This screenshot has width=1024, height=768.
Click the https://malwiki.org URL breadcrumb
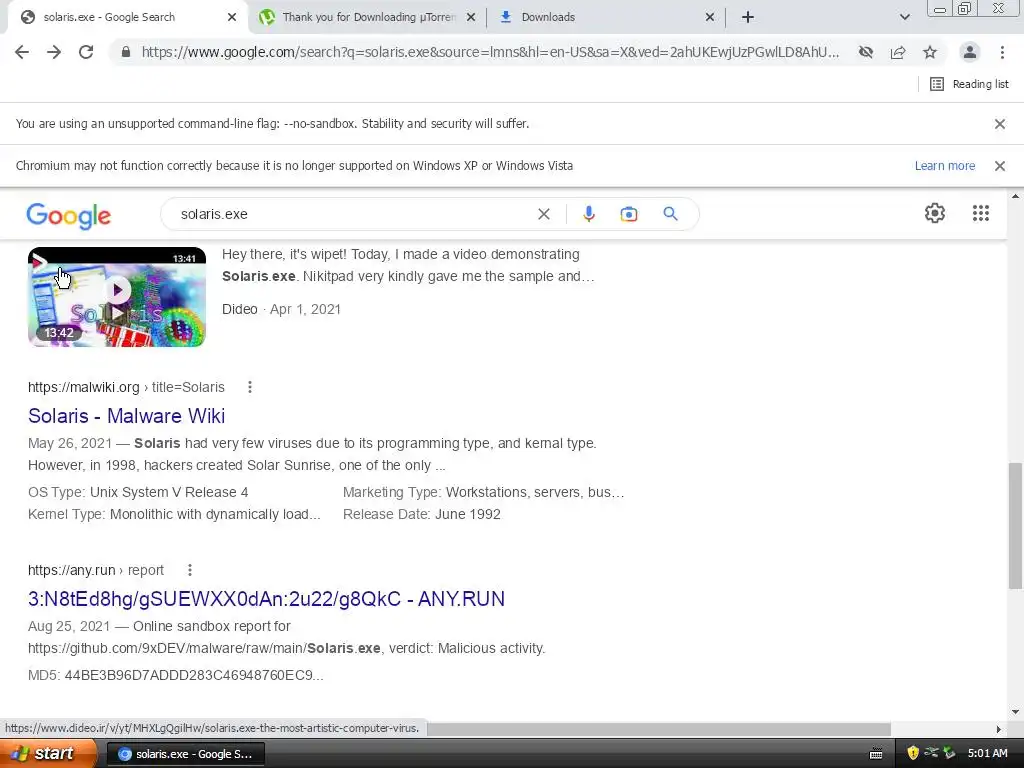126,387
